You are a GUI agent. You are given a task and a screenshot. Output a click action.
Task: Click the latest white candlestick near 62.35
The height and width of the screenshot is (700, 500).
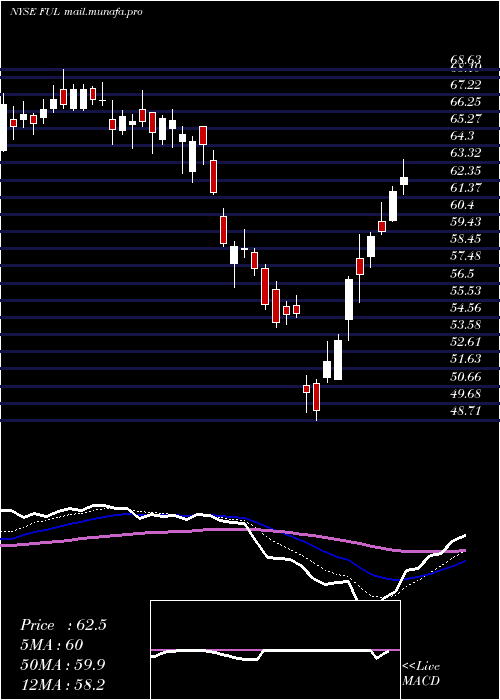pyautogui.click(x=404, y=181)
